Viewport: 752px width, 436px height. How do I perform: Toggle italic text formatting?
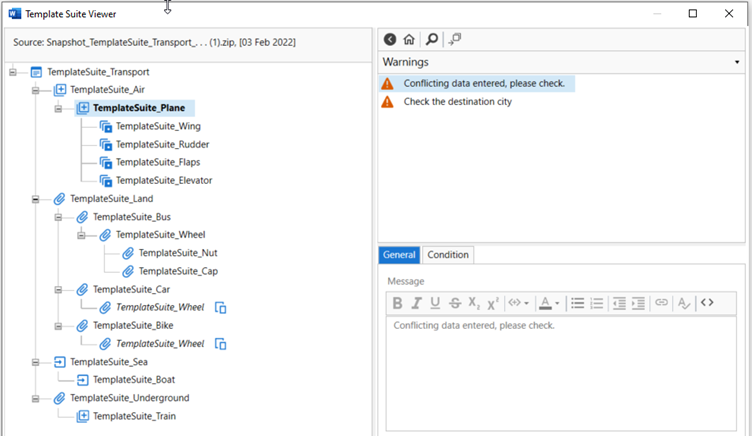[x=416, y=303]
